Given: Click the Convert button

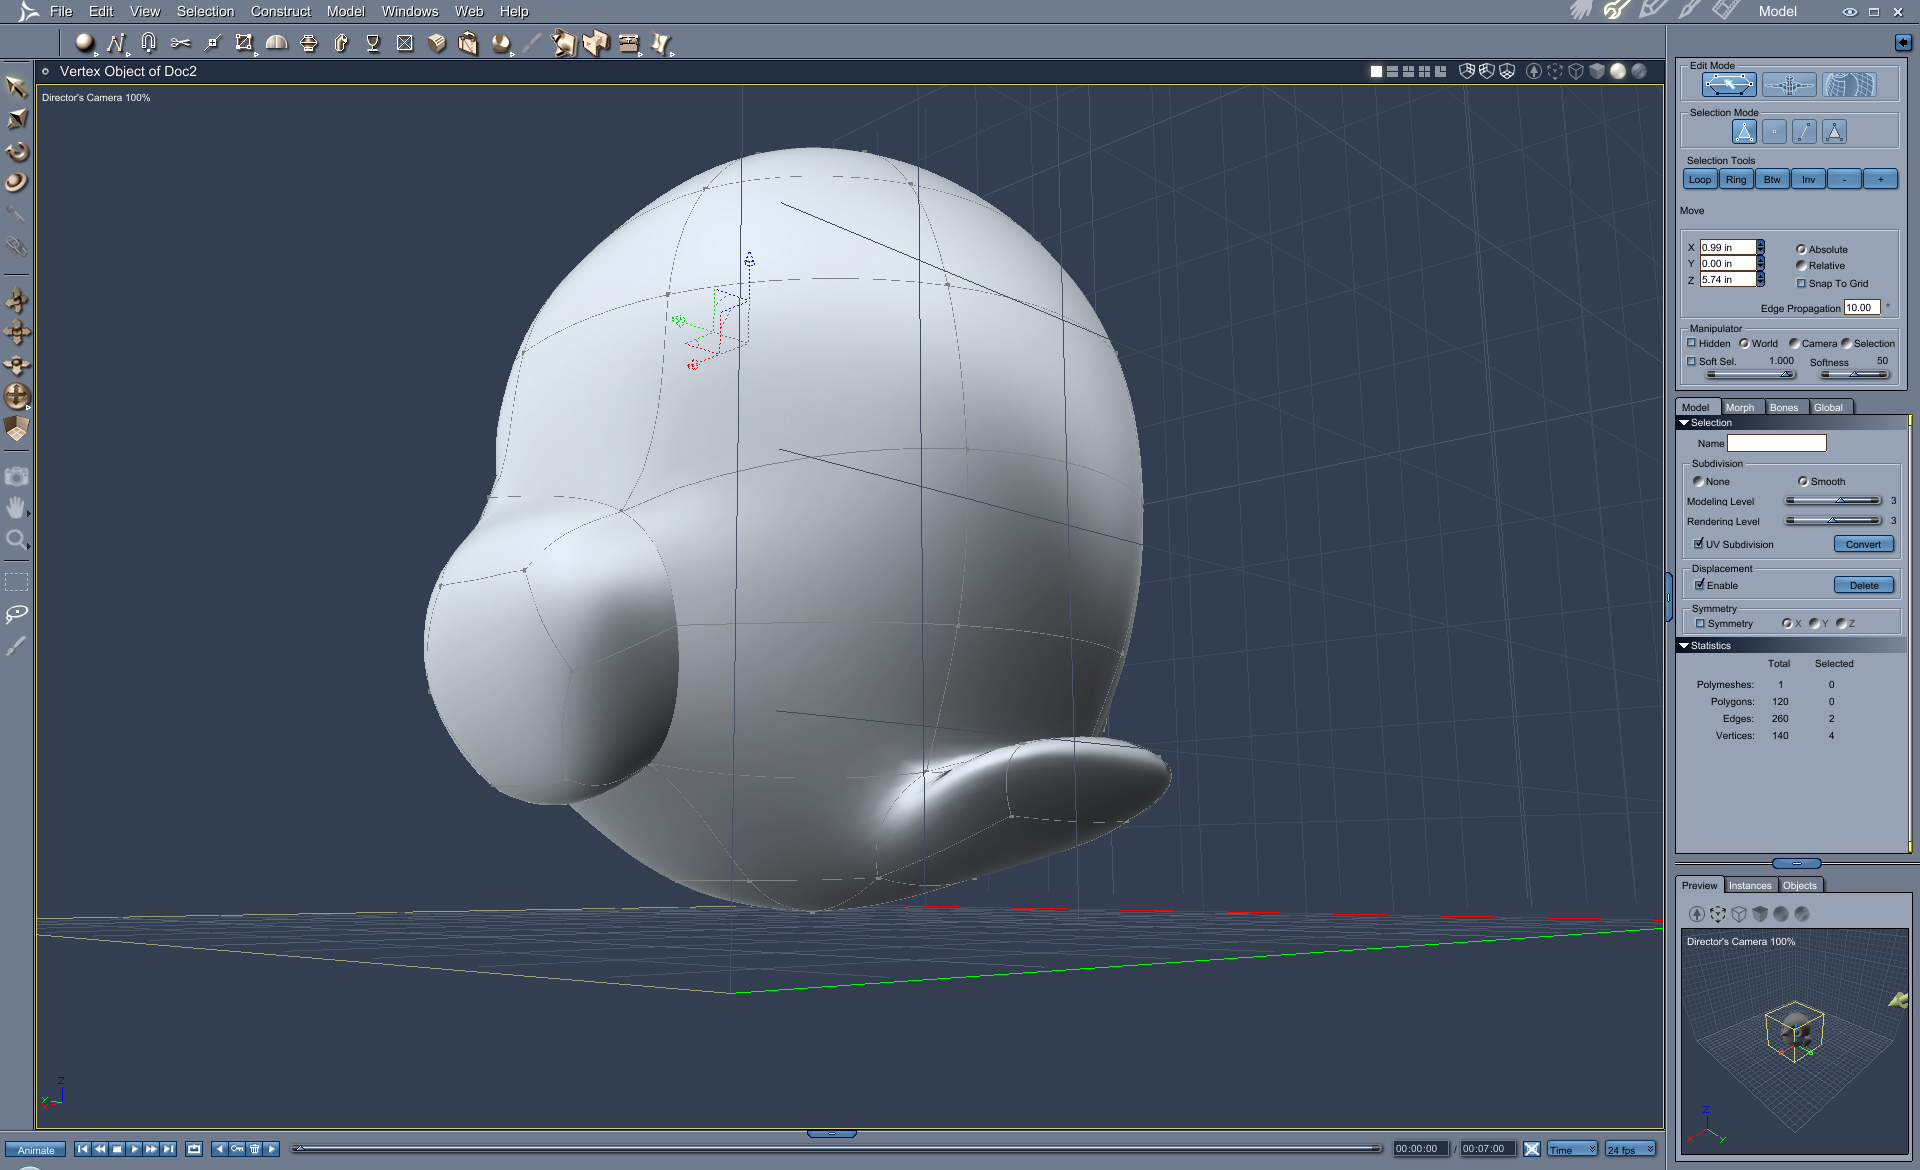Looking at the screenshot, I should click(1863, 544).
